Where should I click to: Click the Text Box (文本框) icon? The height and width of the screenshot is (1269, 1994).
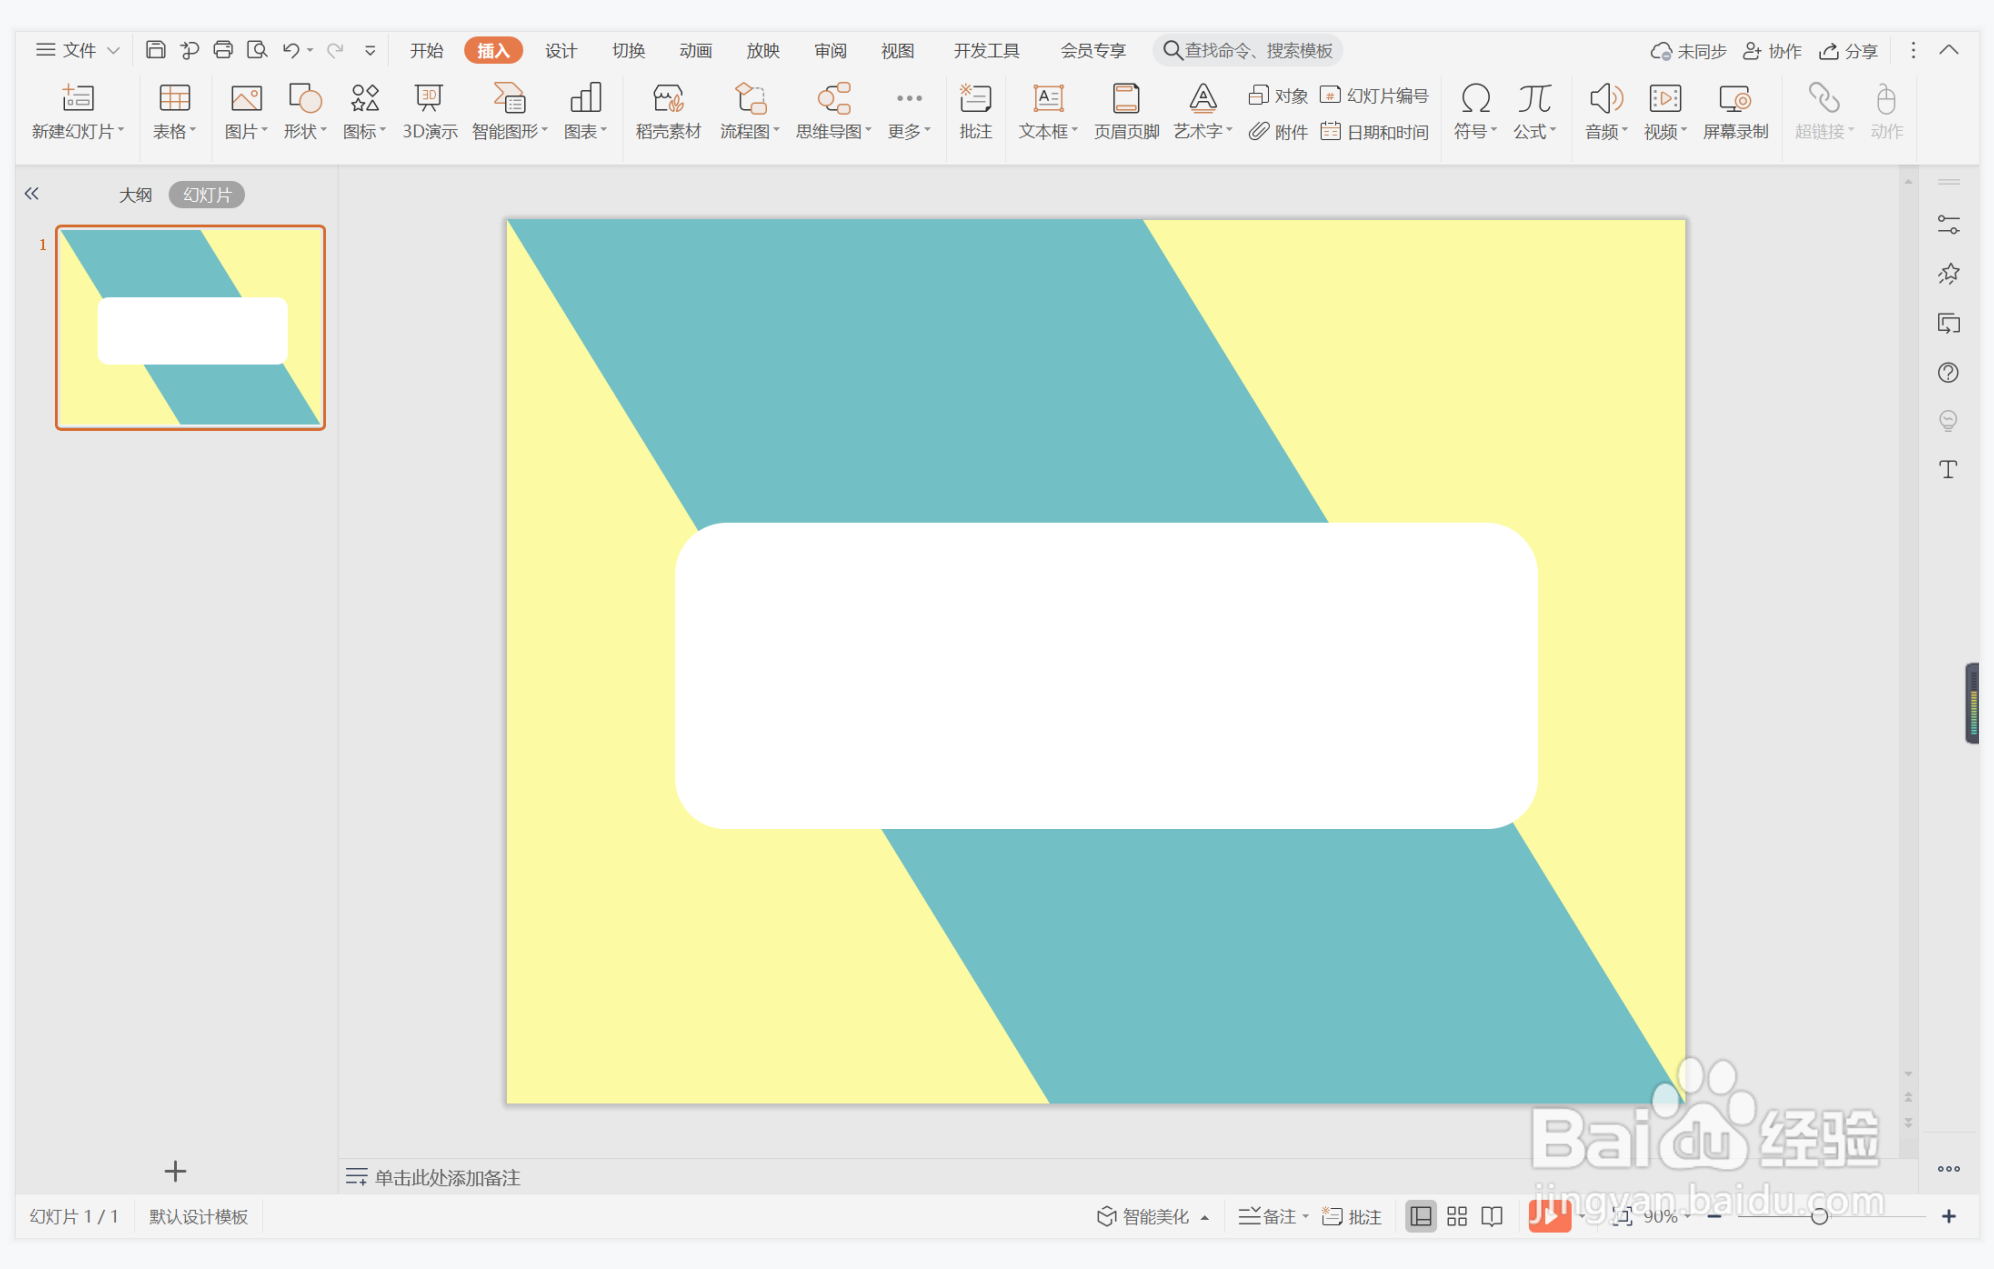(x=1048, y=99)
